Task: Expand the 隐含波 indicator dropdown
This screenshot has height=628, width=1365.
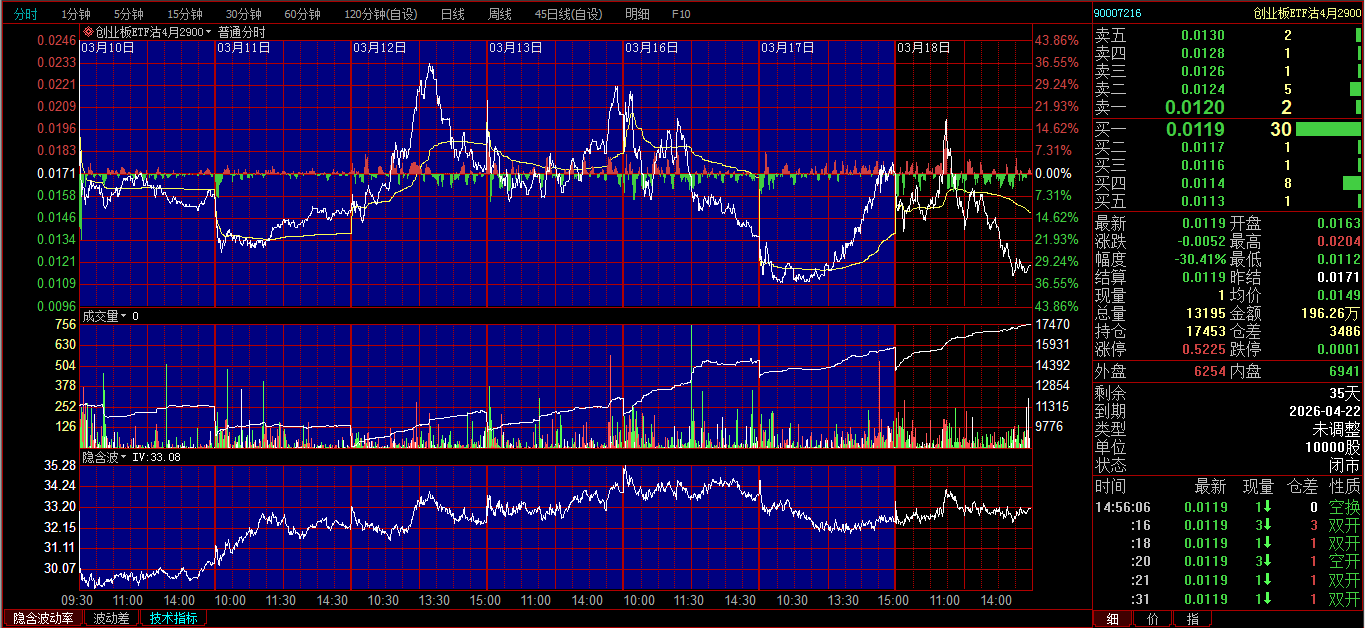Action: tap(124, 457)
